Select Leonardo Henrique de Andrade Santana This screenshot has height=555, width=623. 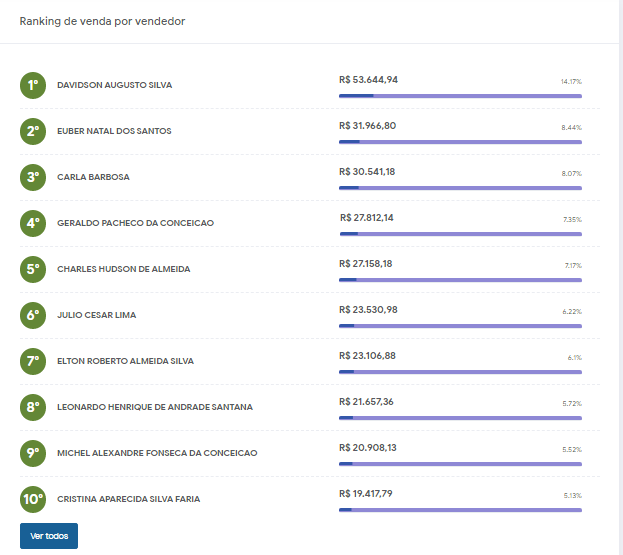pos(155,407)
